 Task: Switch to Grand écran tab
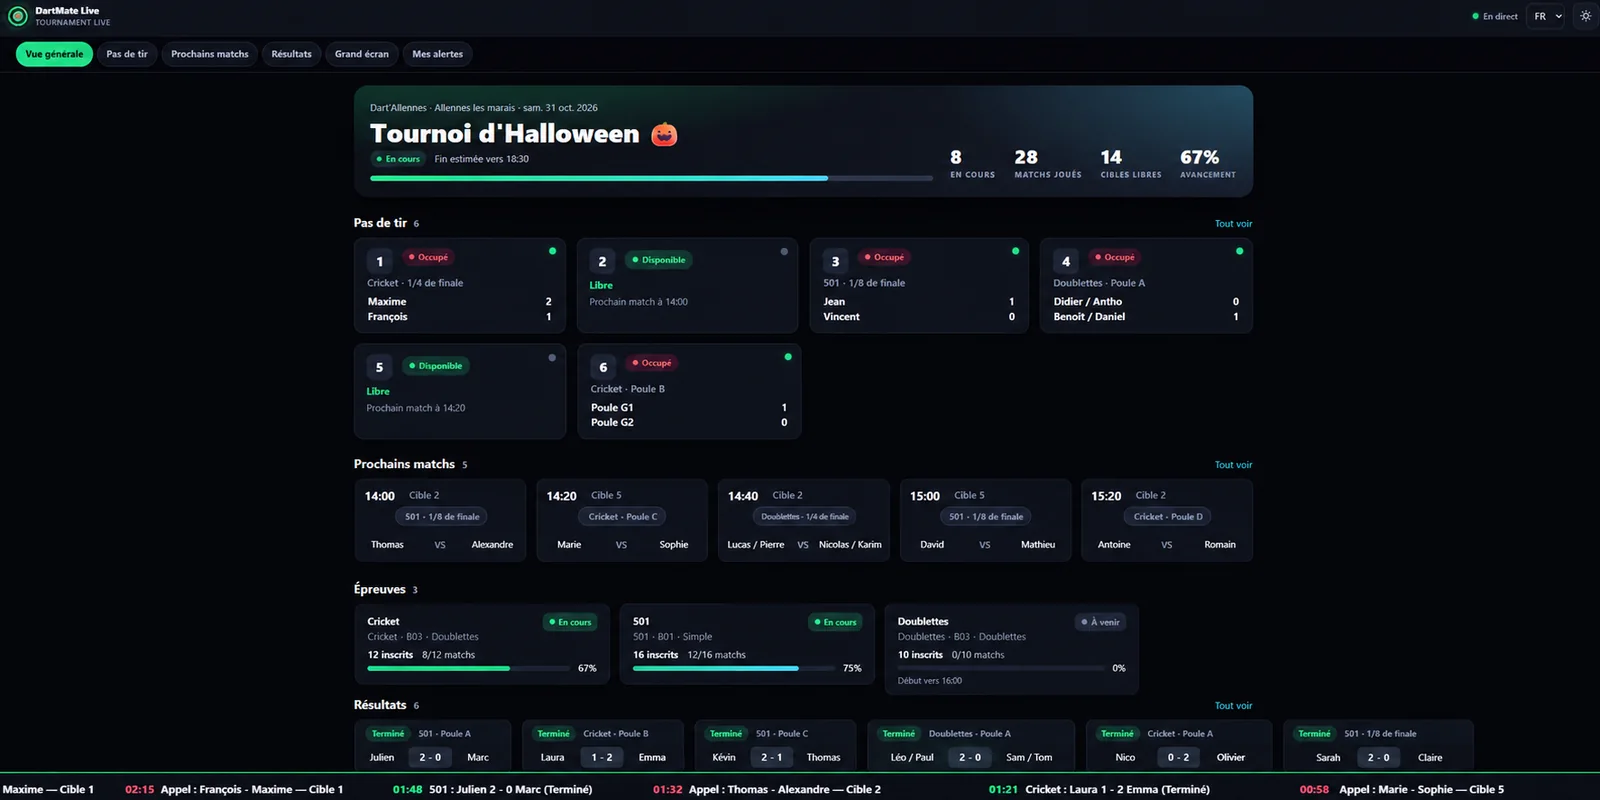point(362,54)
